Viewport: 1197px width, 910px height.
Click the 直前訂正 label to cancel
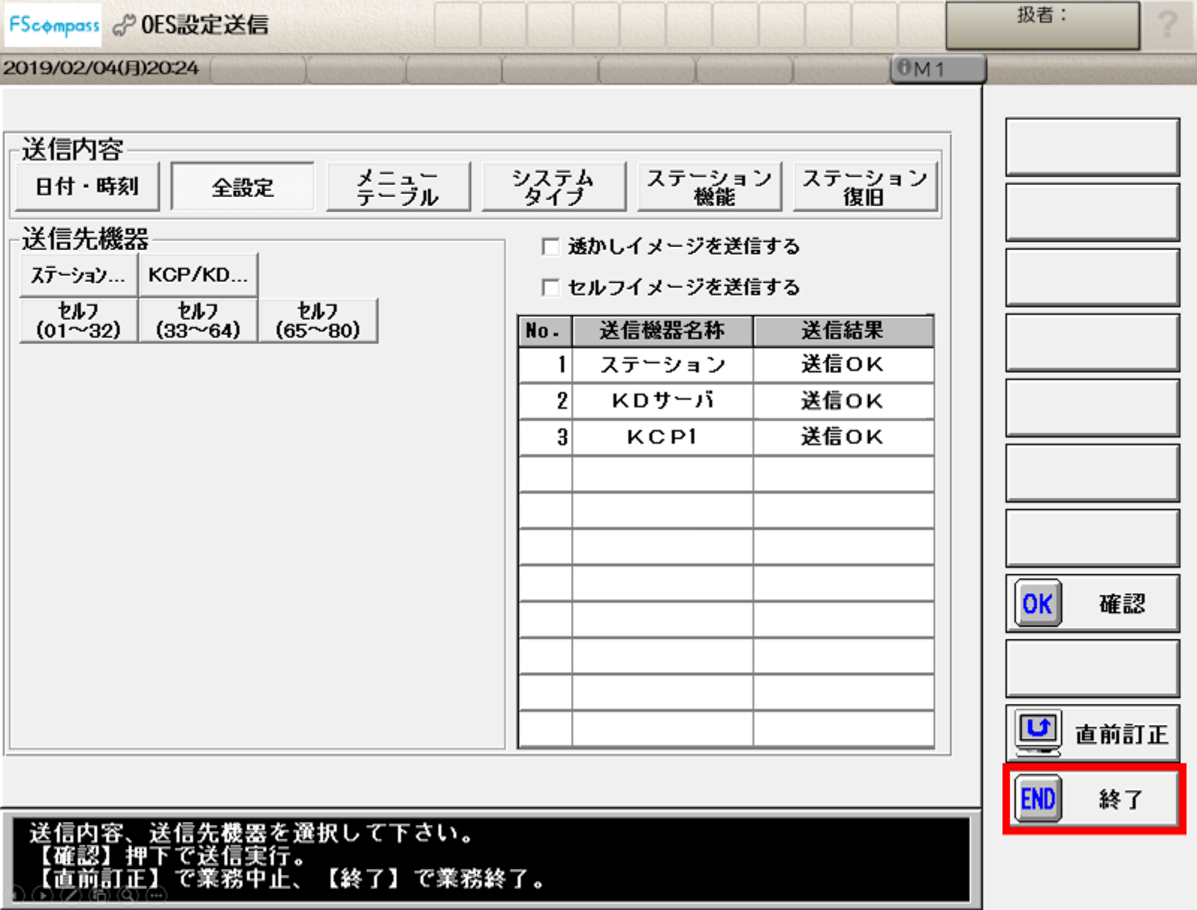click(1121, 734)
